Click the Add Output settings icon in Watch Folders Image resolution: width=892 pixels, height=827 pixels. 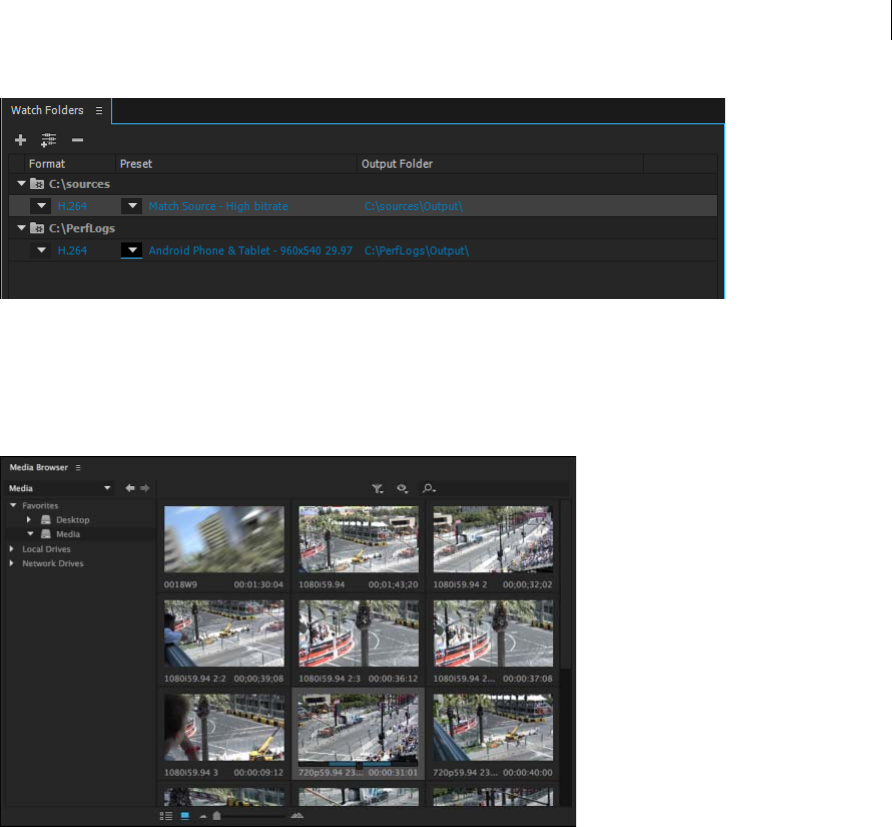pyautogui.click(x=48, y=140)
